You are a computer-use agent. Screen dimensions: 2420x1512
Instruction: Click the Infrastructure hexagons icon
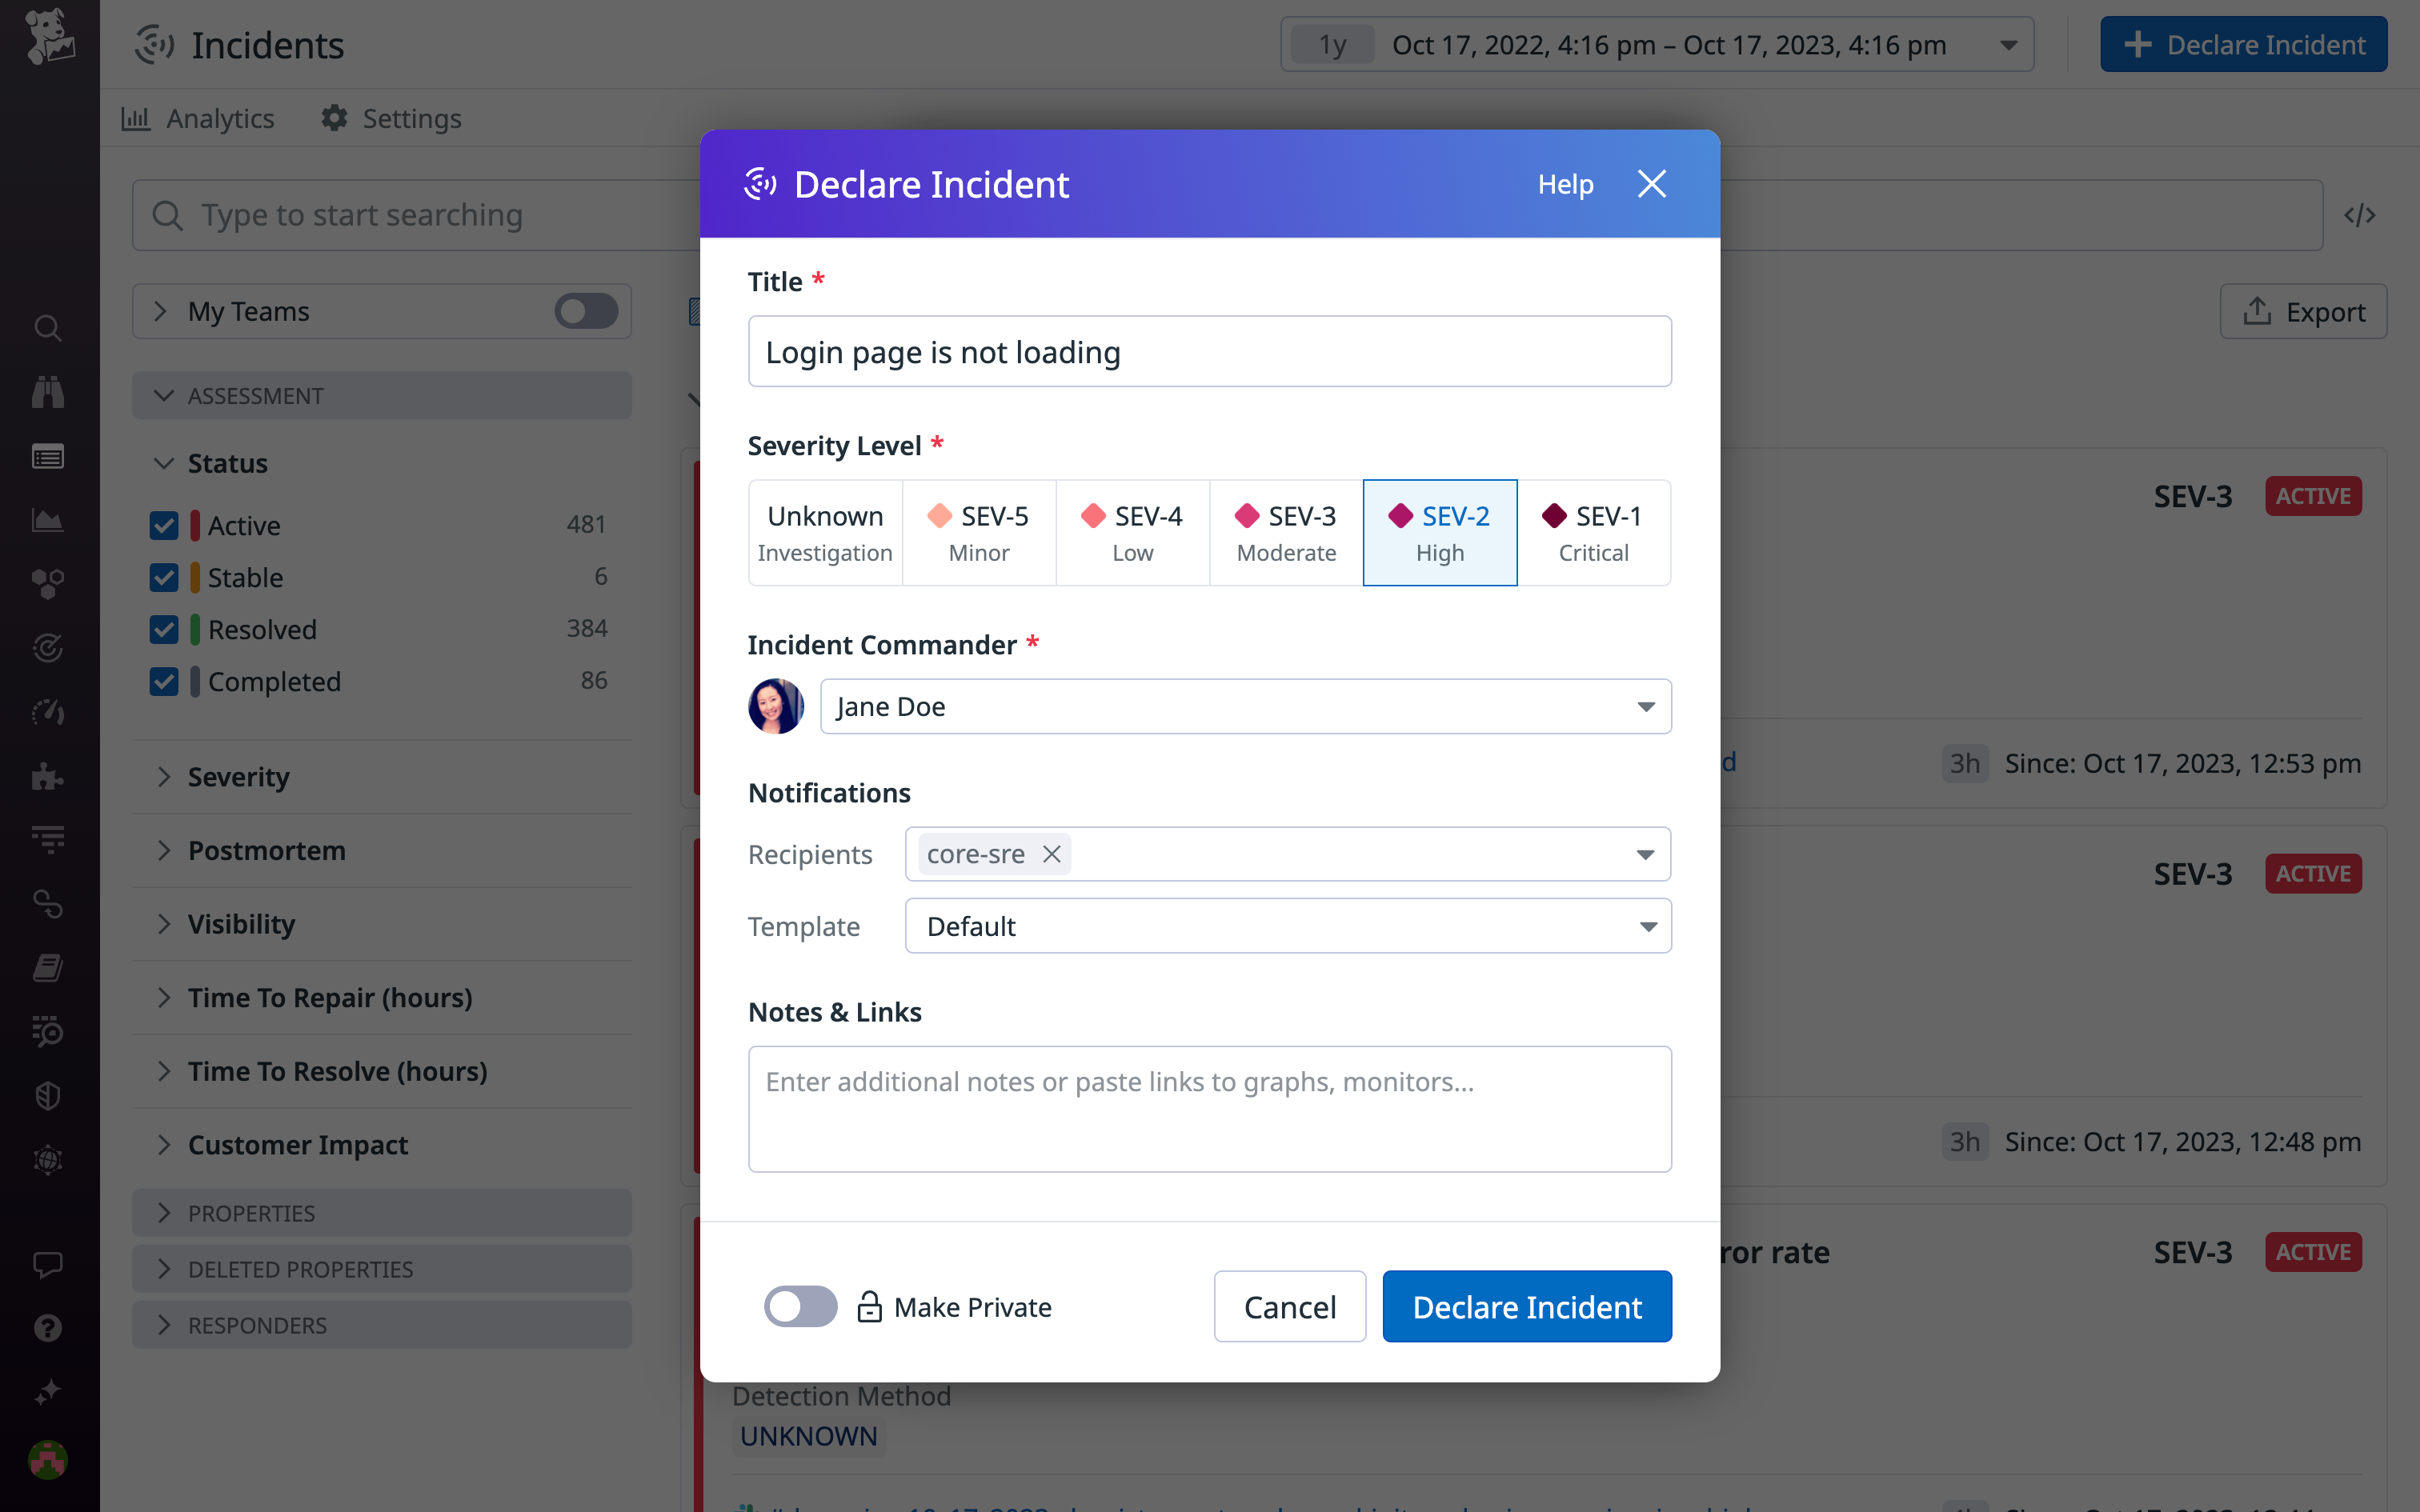click(47, 582)
